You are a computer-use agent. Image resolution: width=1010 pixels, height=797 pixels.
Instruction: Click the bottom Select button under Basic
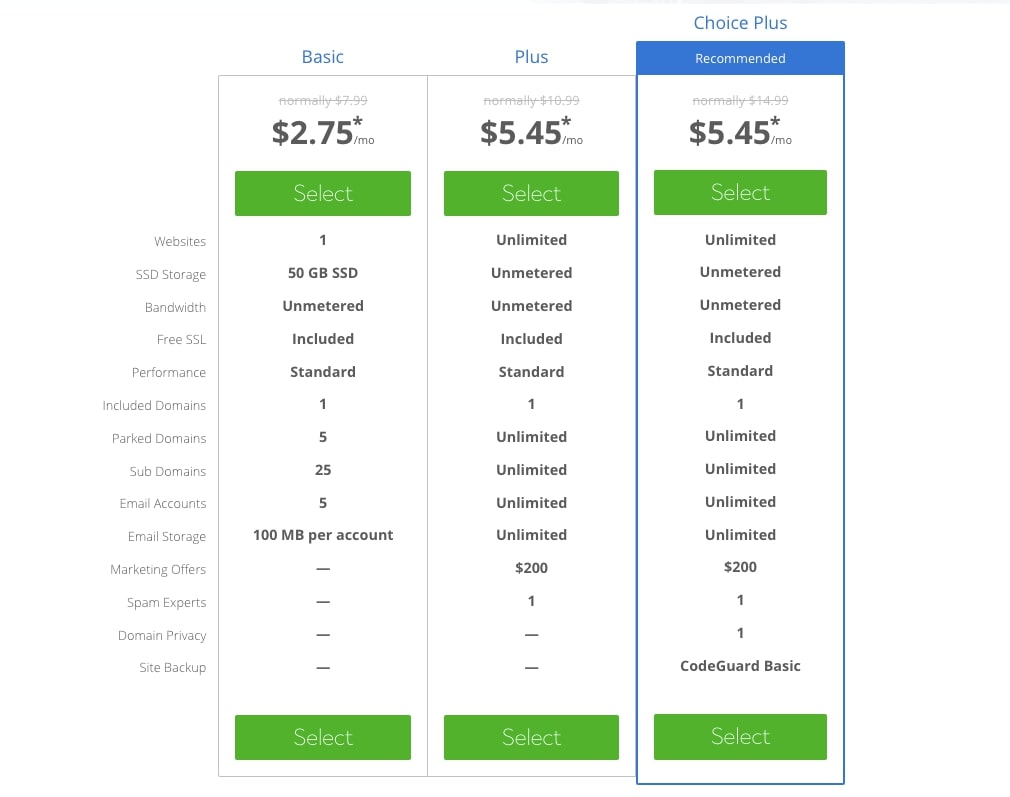pyautogui.click(x=323, y=737)
